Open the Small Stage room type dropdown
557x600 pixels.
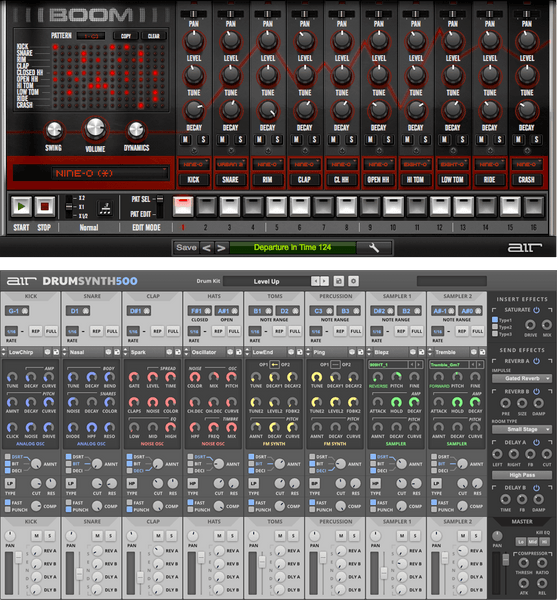point(522,429)
